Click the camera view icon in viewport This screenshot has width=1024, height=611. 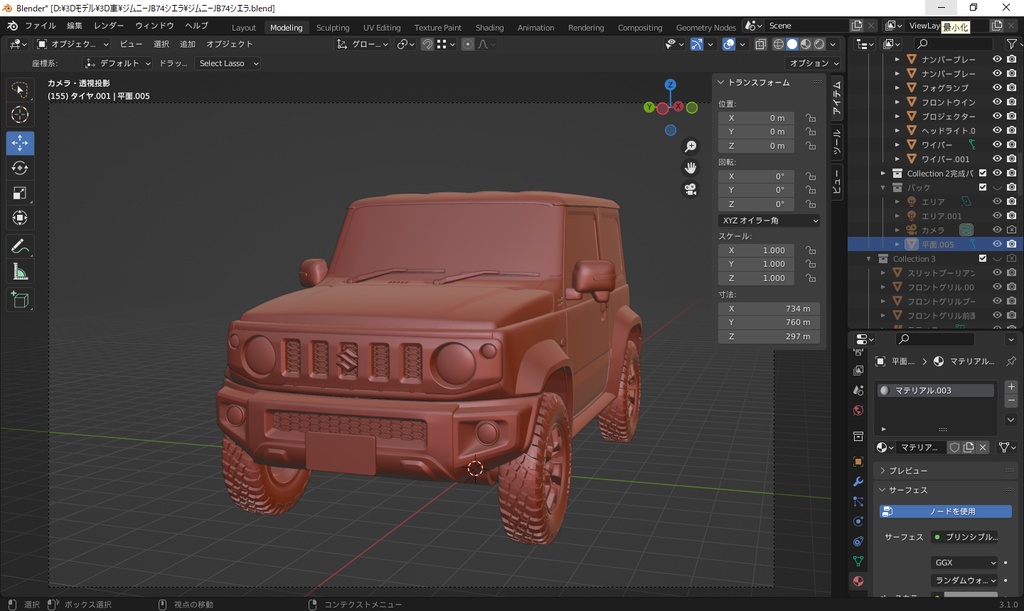click(690, 189)
